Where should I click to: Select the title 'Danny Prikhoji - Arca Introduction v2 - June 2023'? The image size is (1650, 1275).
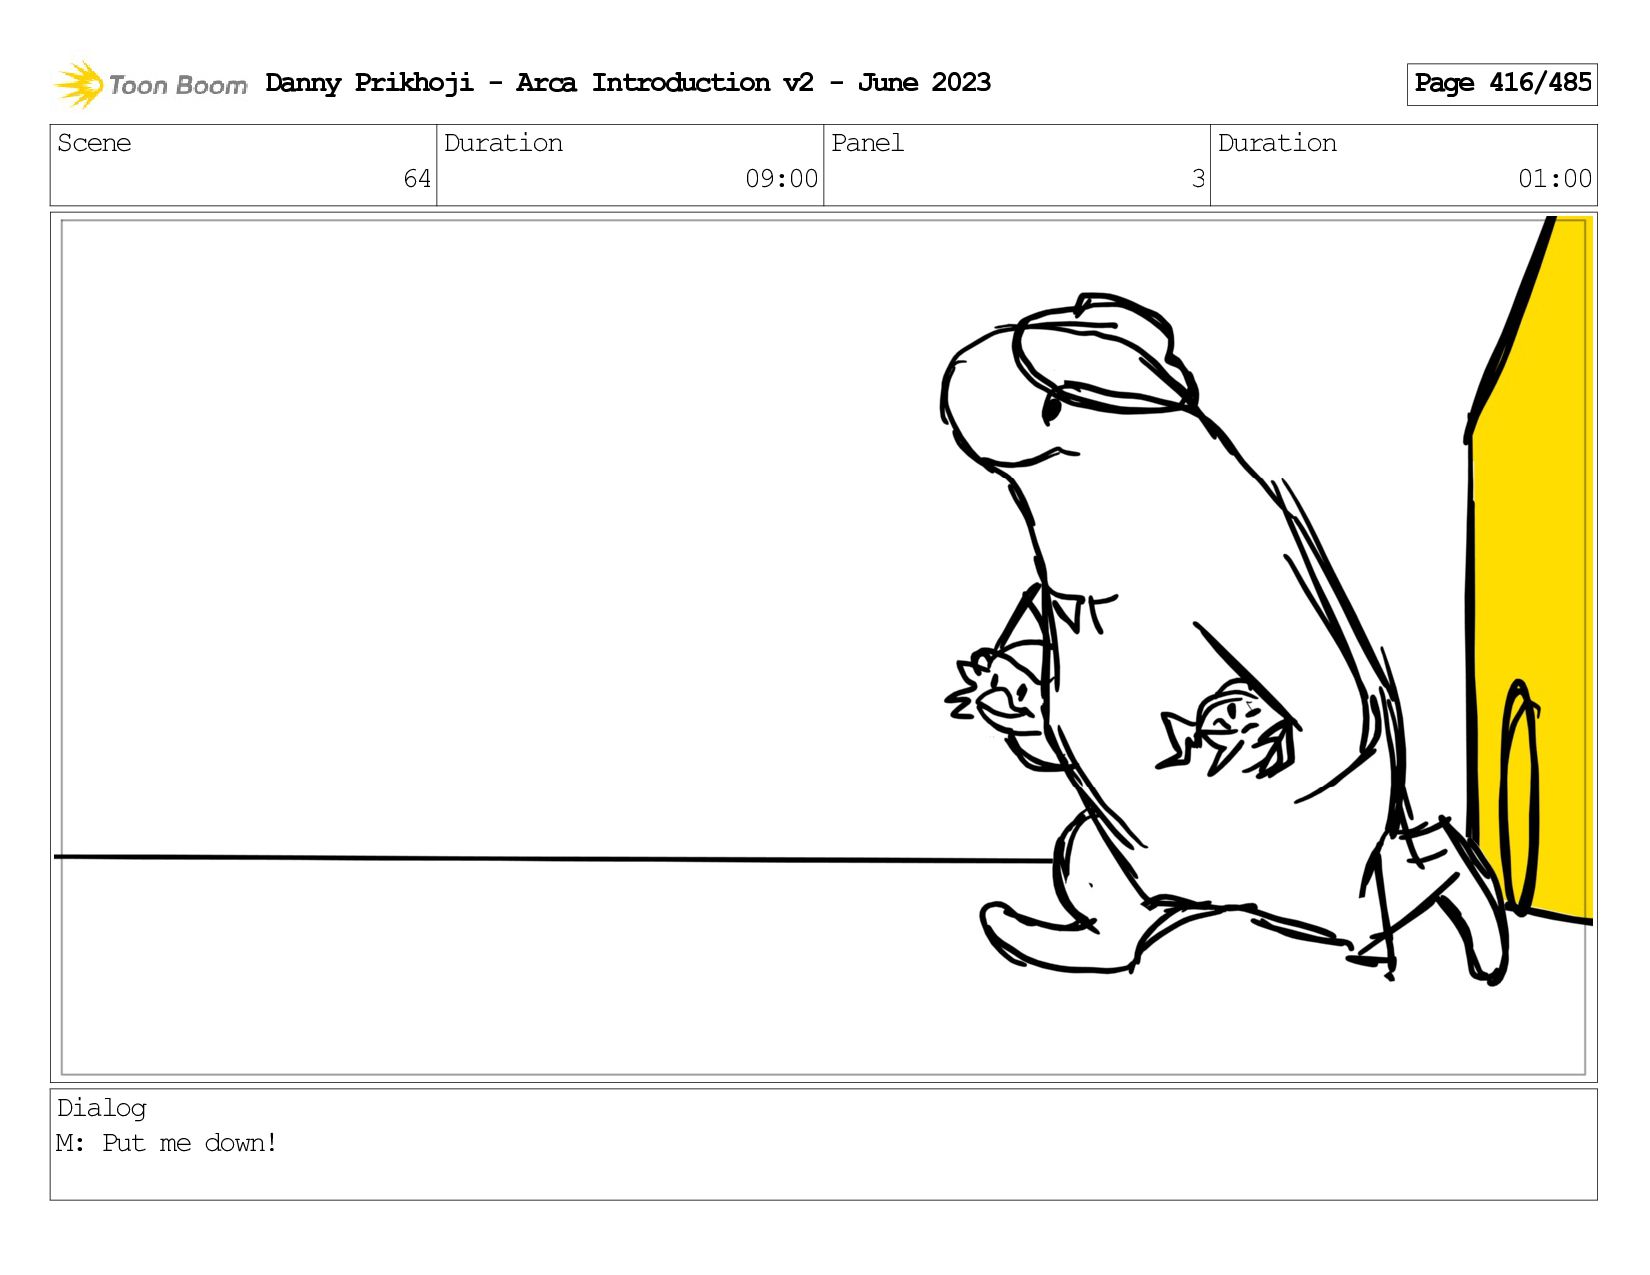[x=628, y=83]
